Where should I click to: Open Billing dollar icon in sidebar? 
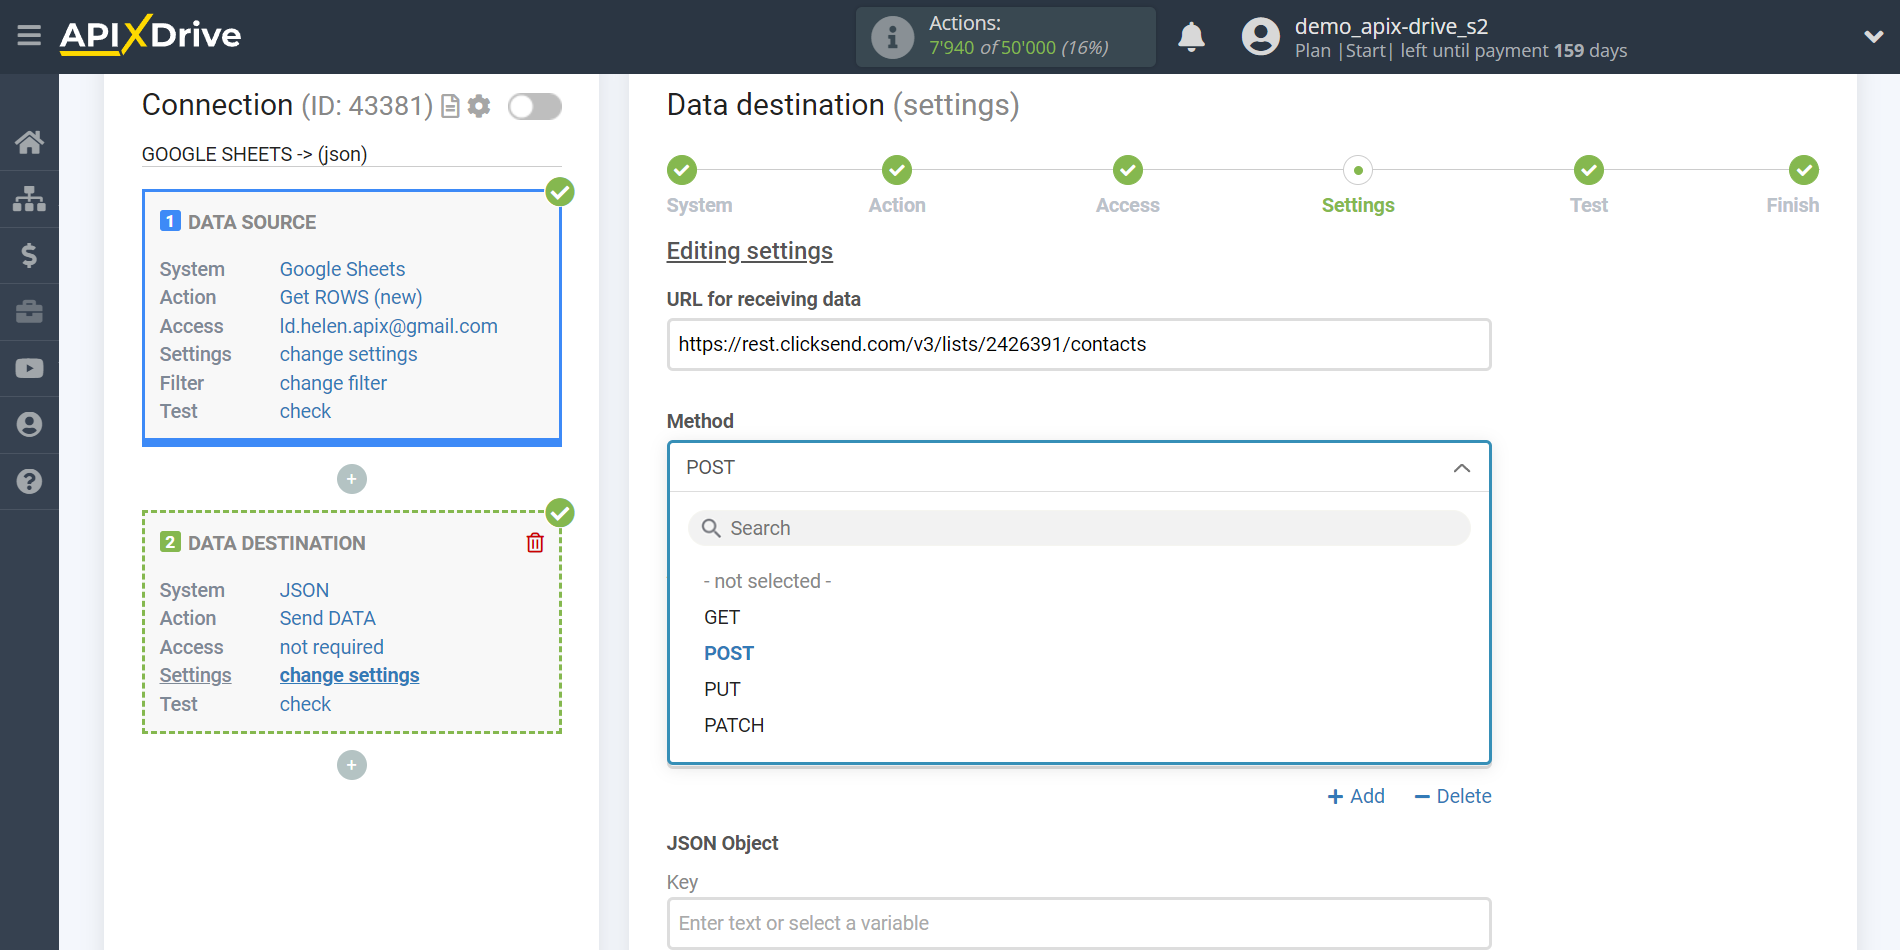coord(29,255)
